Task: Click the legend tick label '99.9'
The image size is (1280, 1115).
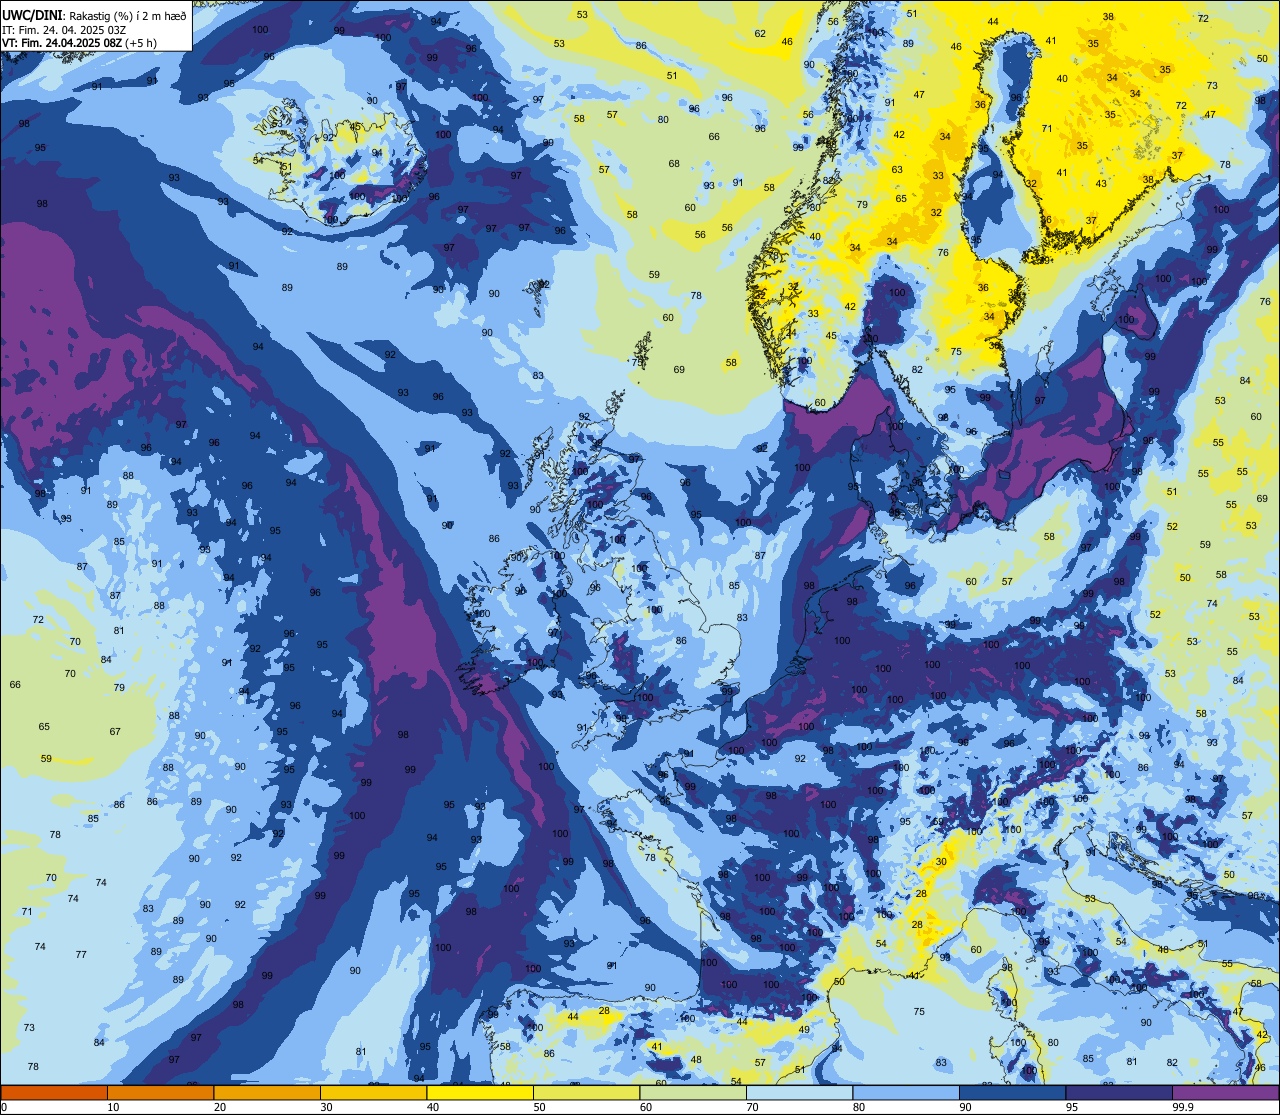Action: coord(1184,1107)
